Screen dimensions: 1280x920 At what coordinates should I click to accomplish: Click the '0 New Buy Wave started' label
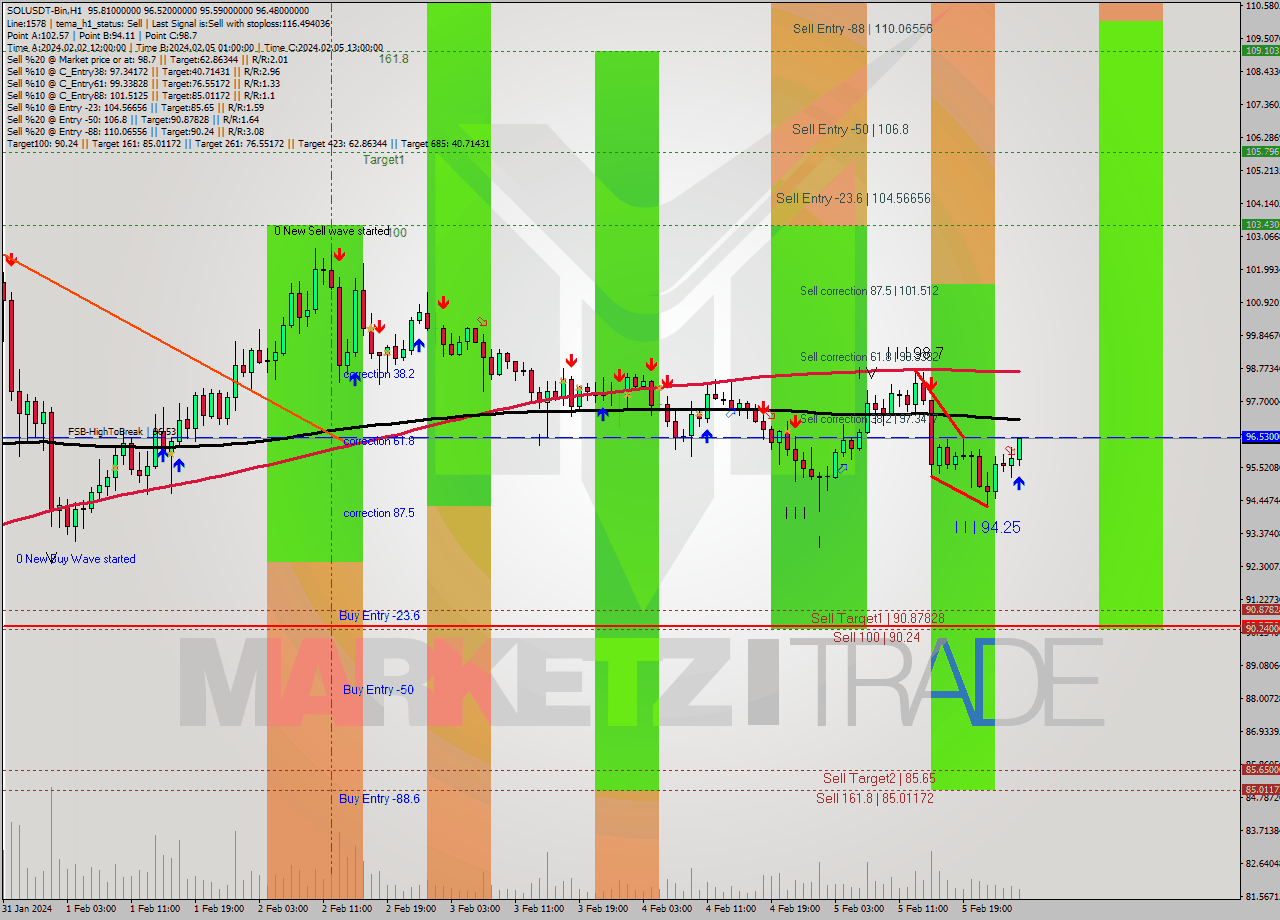(x=76, y=559)
